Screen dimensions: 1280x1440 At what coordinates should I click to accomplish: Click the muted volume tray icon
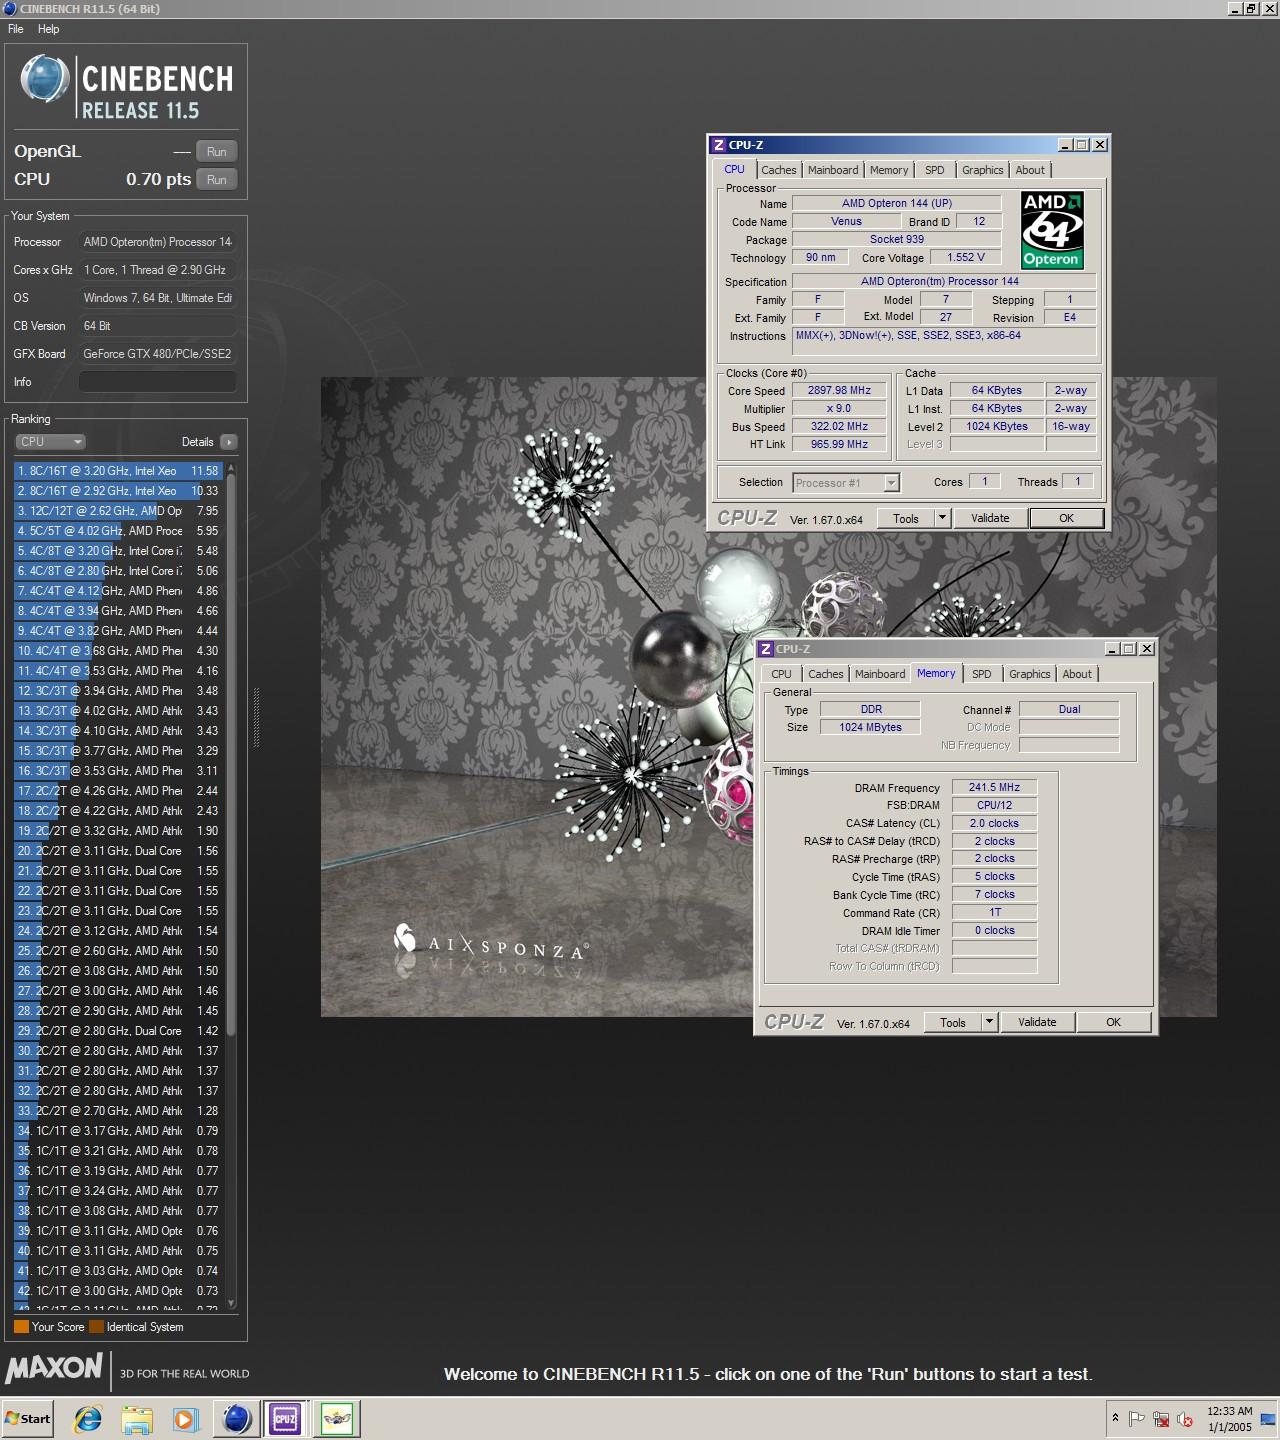(1185, 1418)
